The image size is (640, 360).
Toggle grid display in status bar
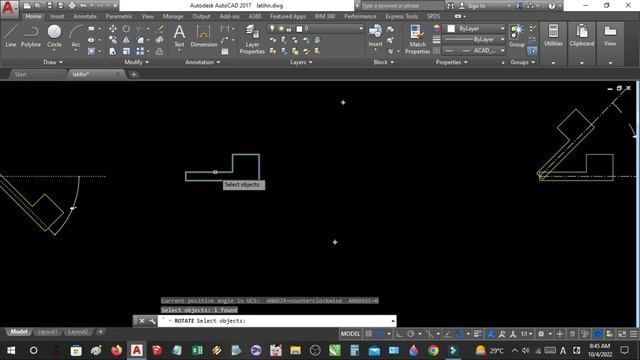coord(369,334)
